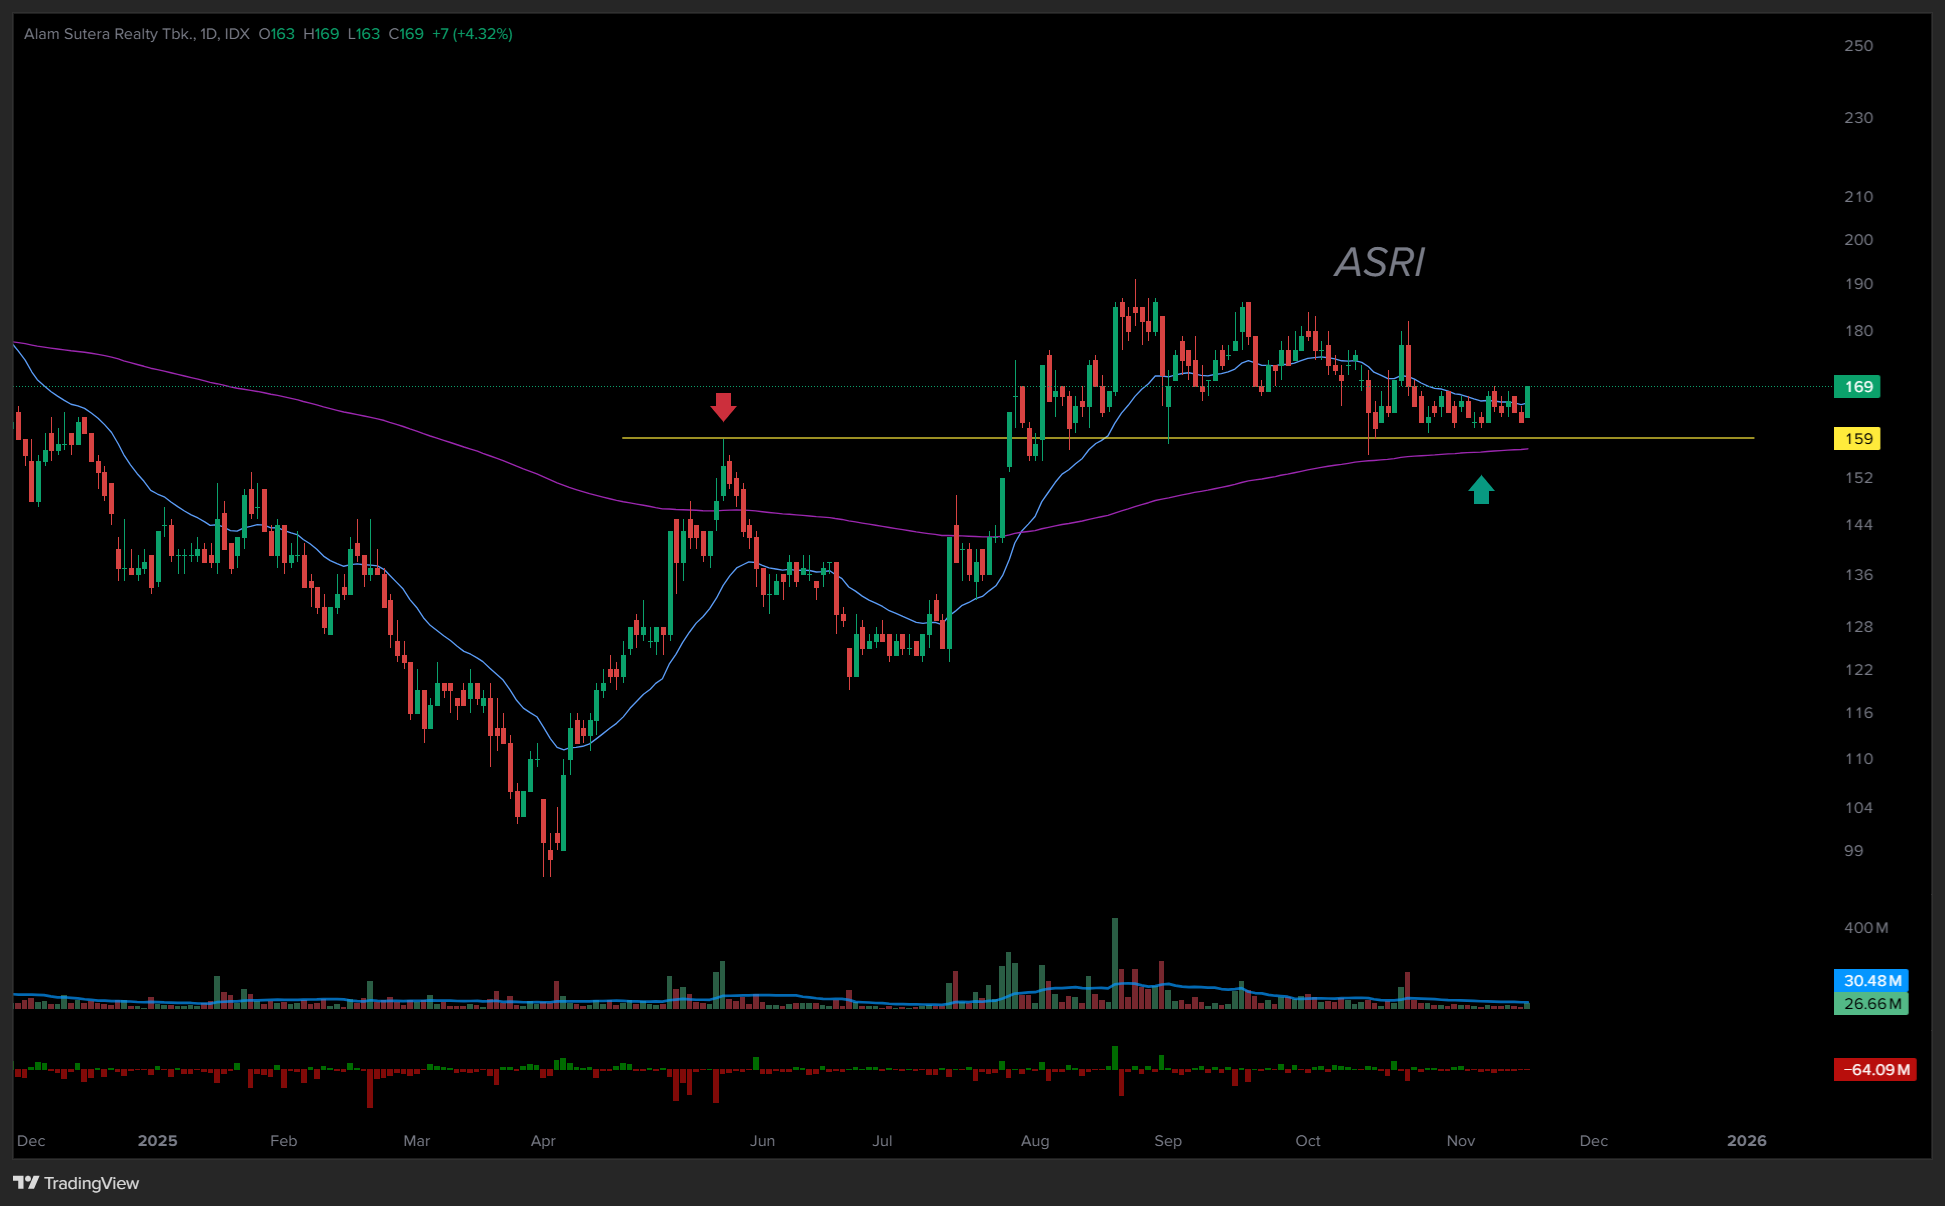This screenshot has height=1206, width=1945.
Task: Click the red down arrow marker
Action: [723, 406]
